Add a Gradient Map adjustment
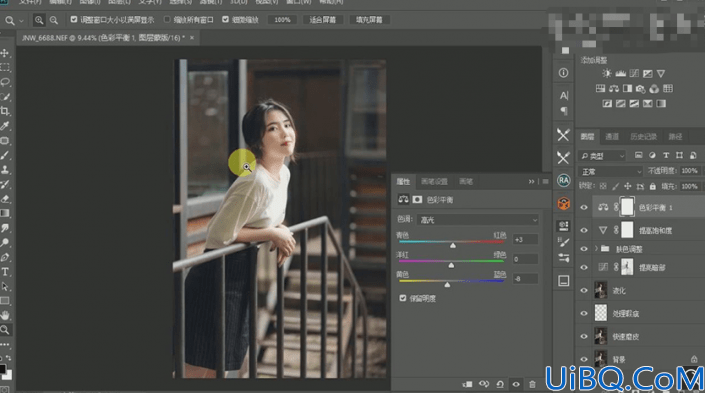 click(x=661, y=104)
